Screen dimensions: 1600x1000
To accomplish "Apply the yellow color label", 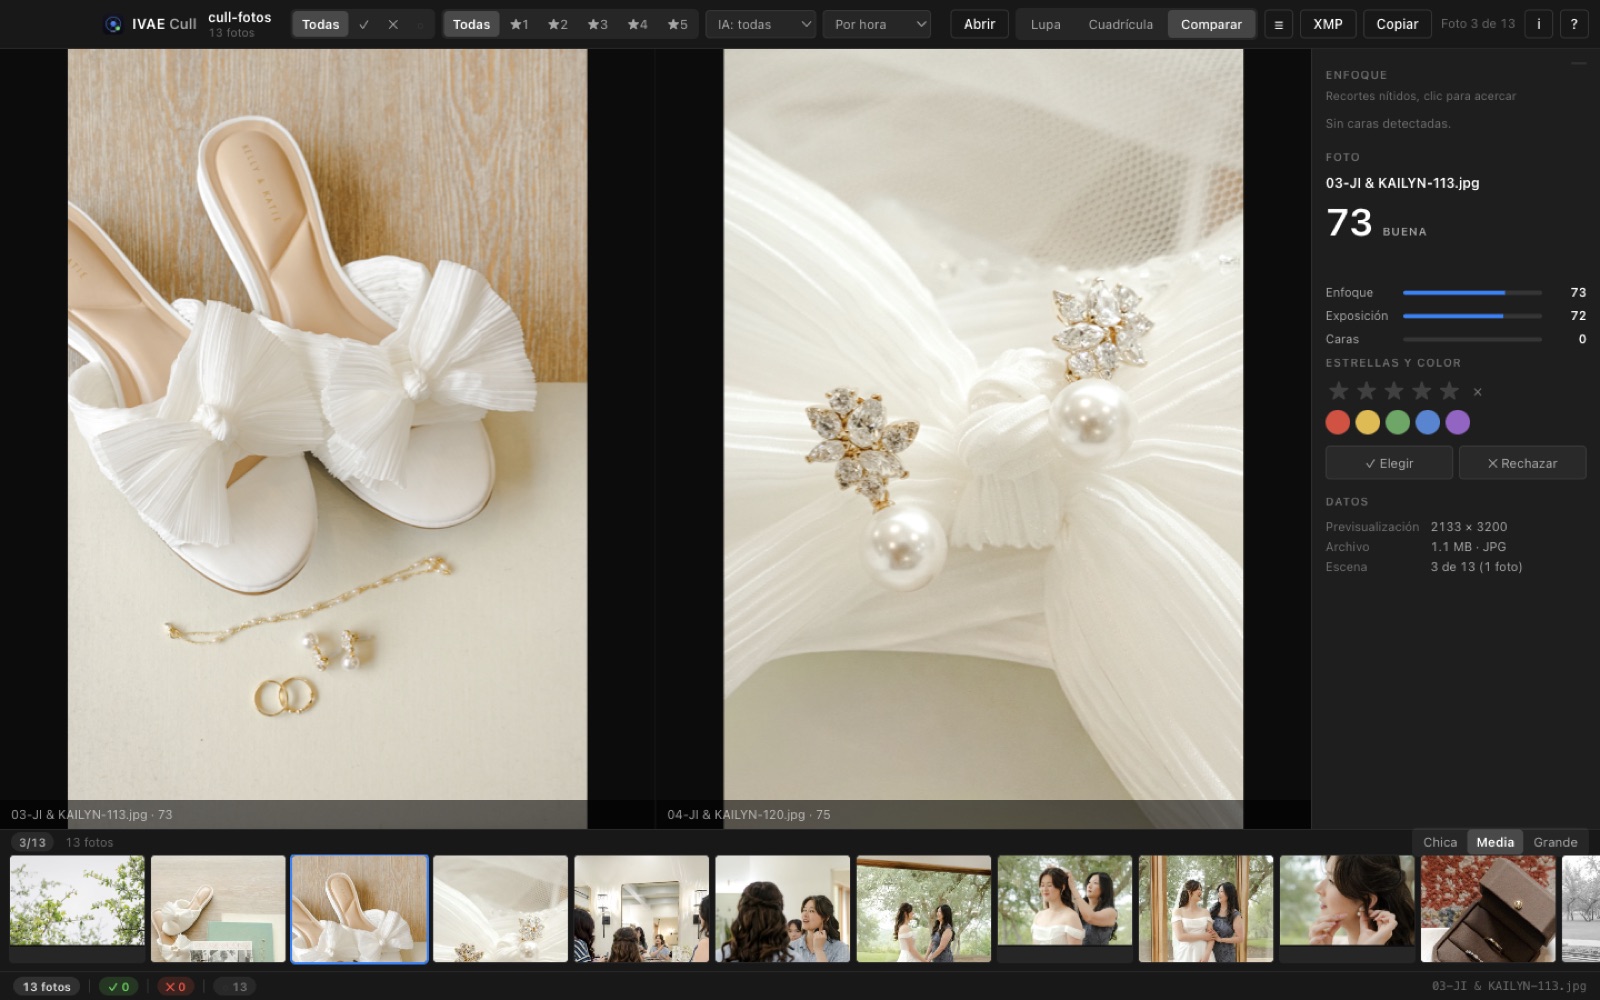I will pos(1368,422).
